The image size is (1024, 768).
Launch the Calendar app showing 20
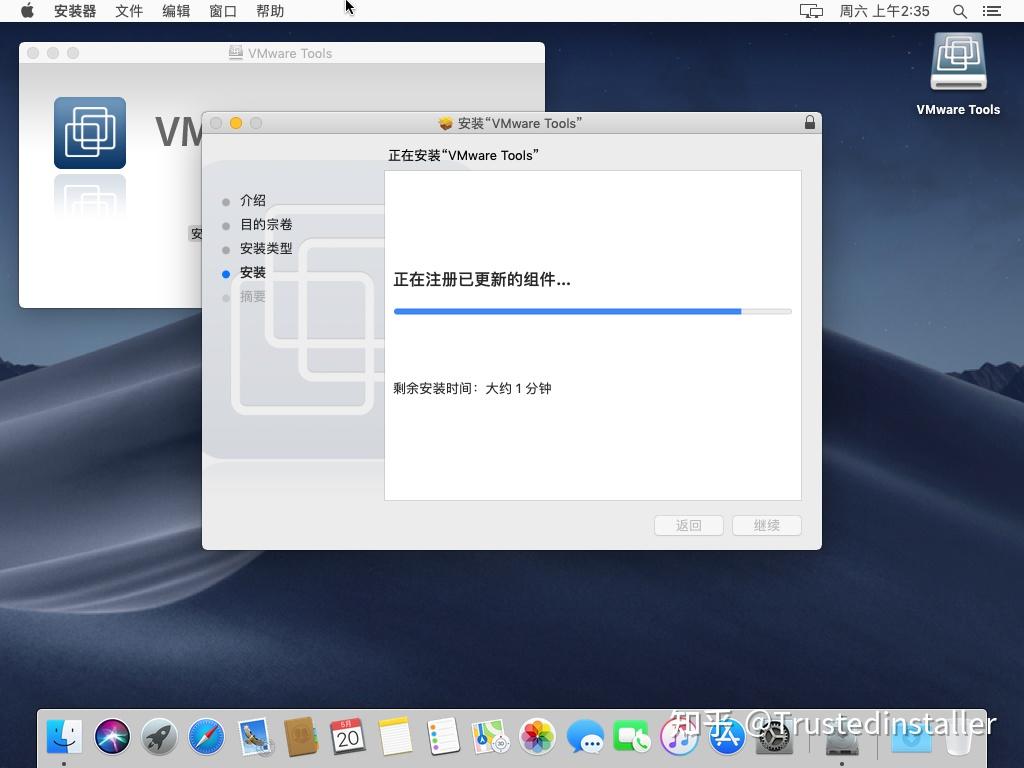click(348, 735)
